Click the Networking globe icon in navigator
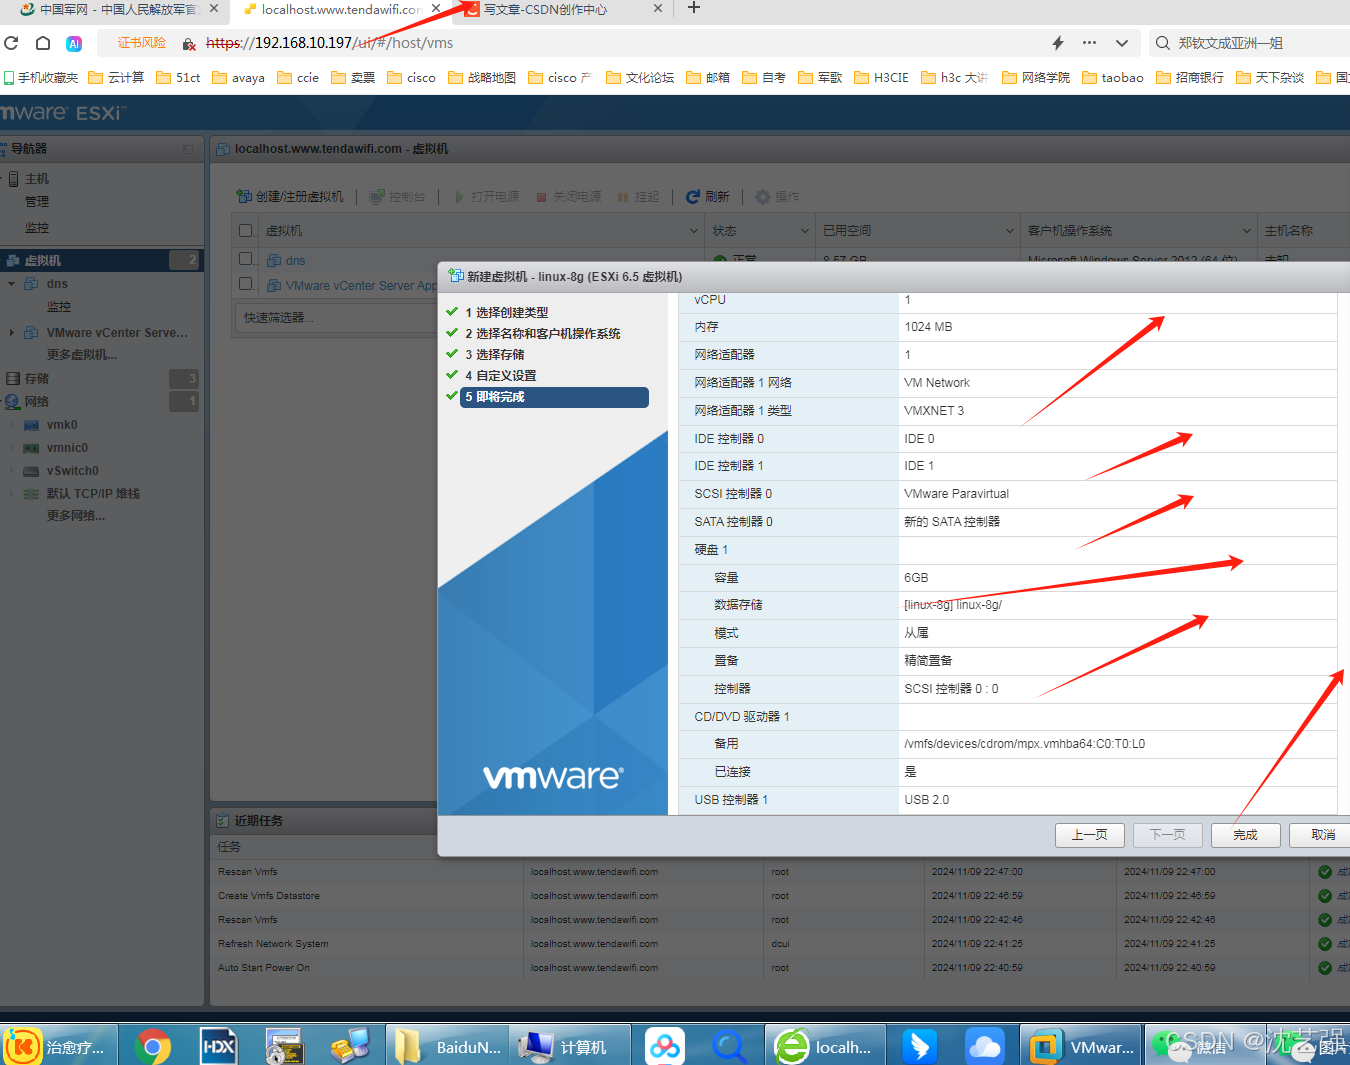Image resolution: width=1350 pixels, height=1065 pixels. click(13, 402)
